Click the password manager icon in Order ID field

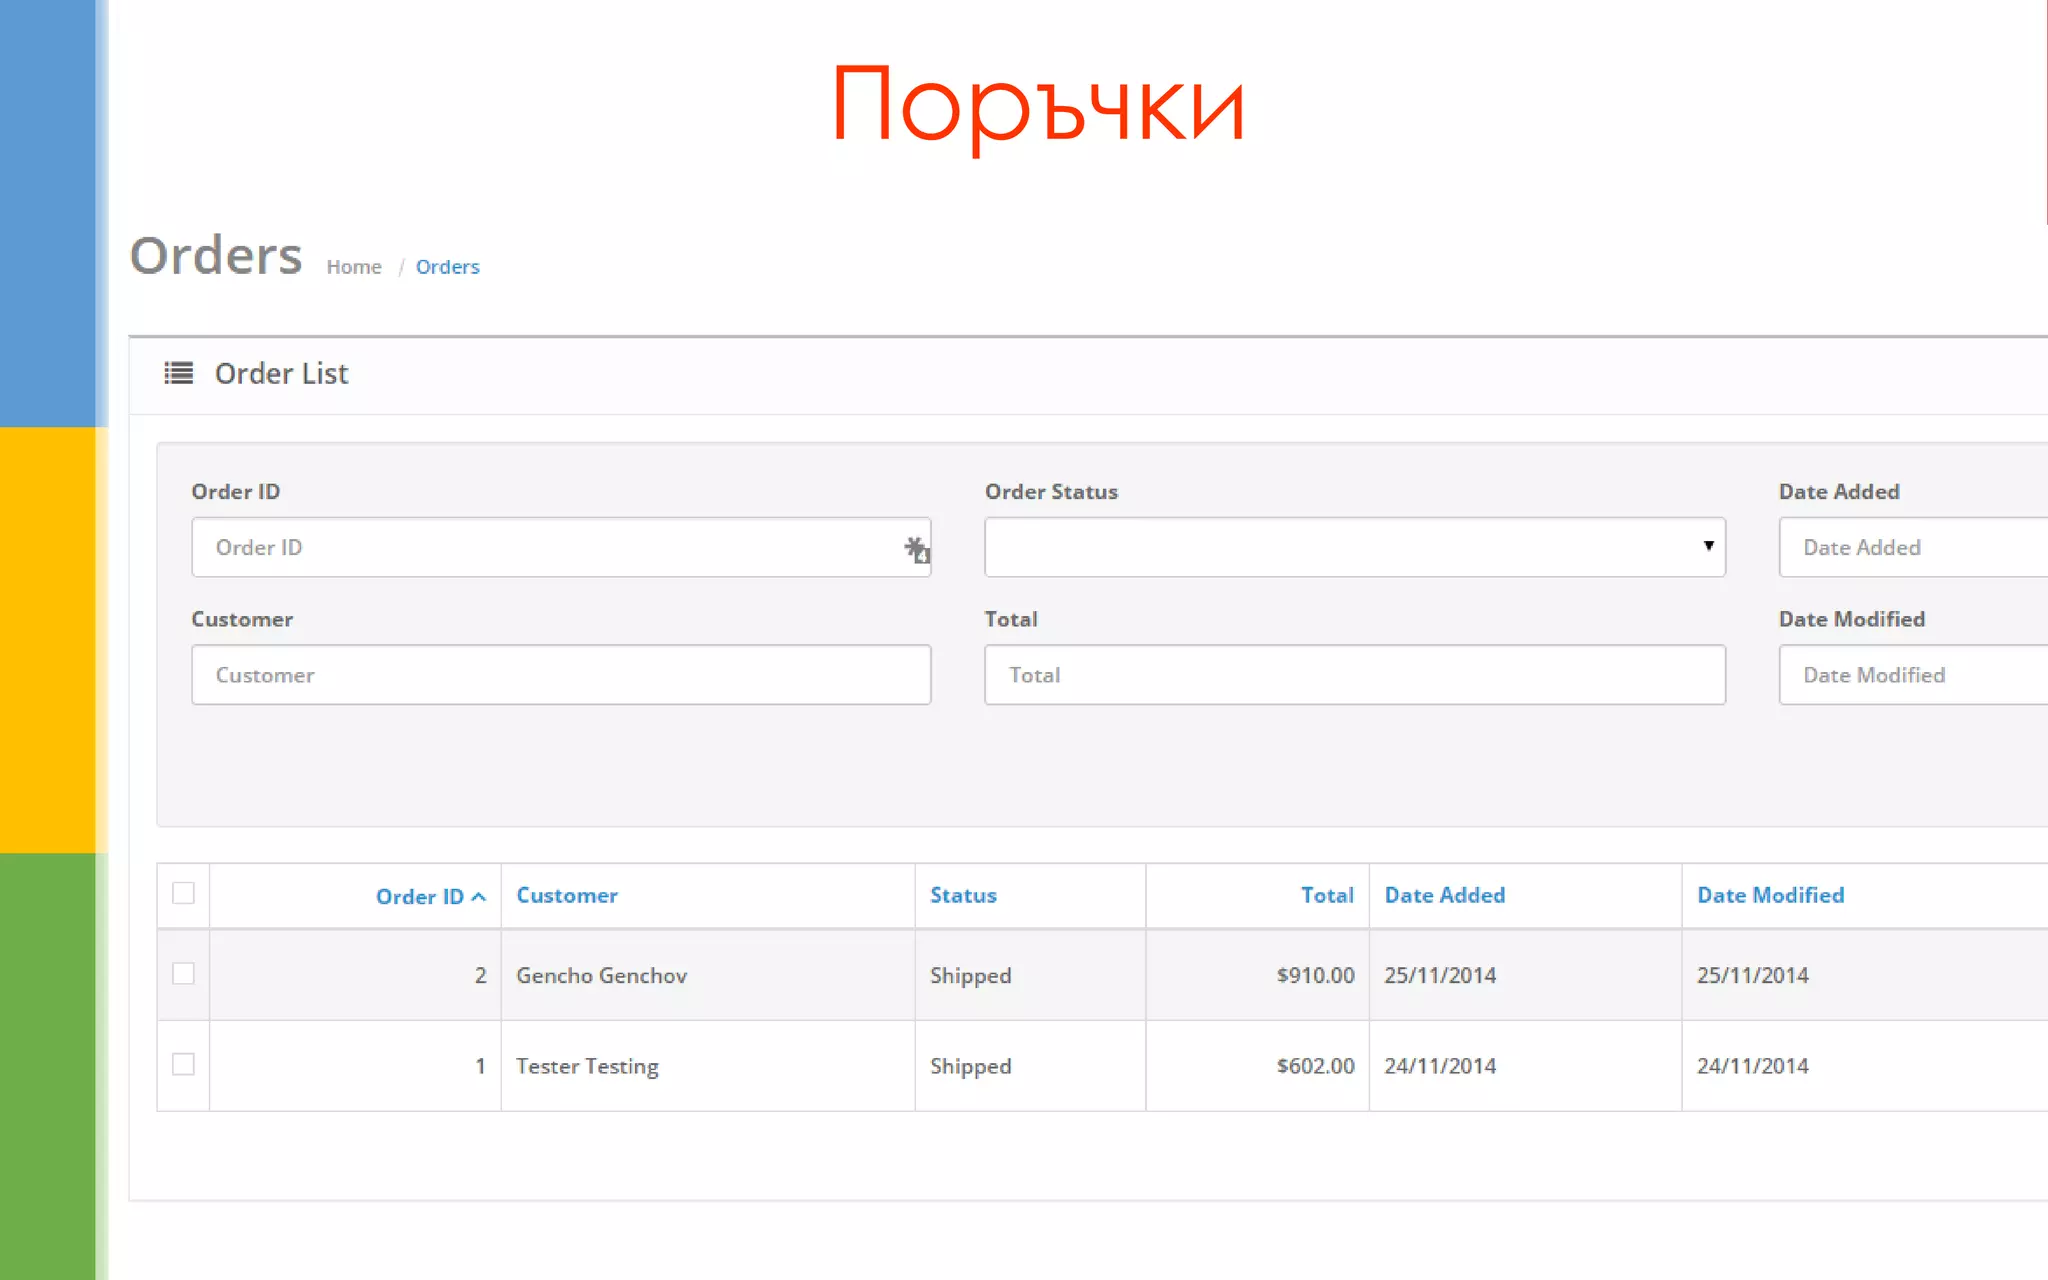917,549
